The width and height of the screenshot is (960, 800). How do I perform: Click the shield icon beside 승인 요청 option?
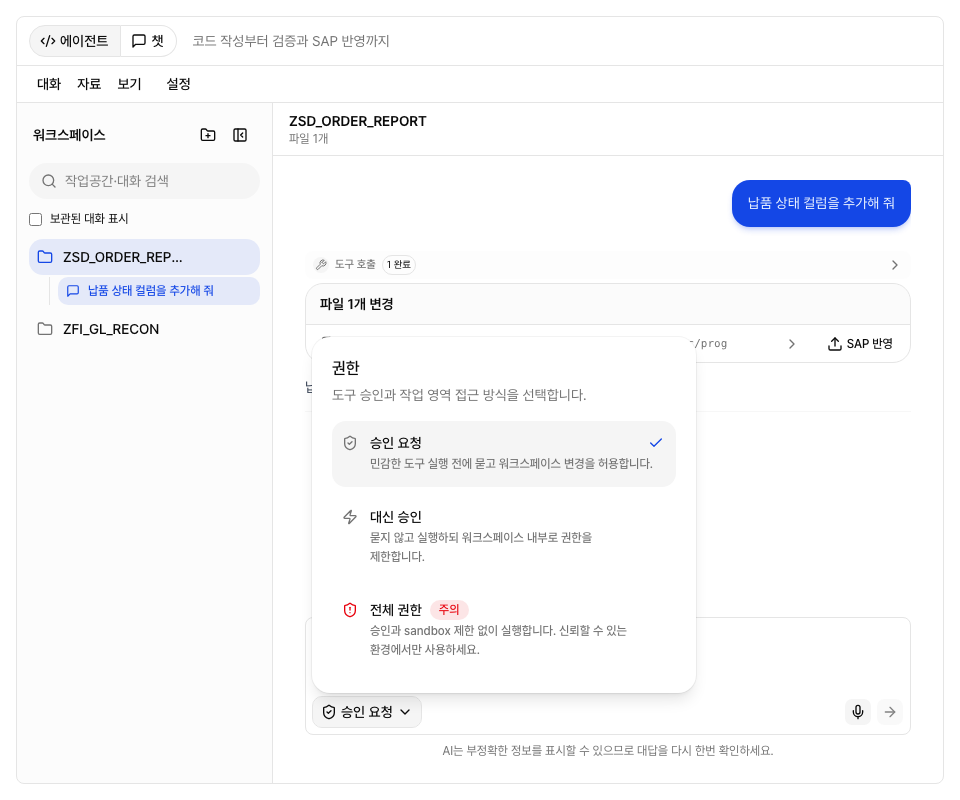[x=350, y=443]
